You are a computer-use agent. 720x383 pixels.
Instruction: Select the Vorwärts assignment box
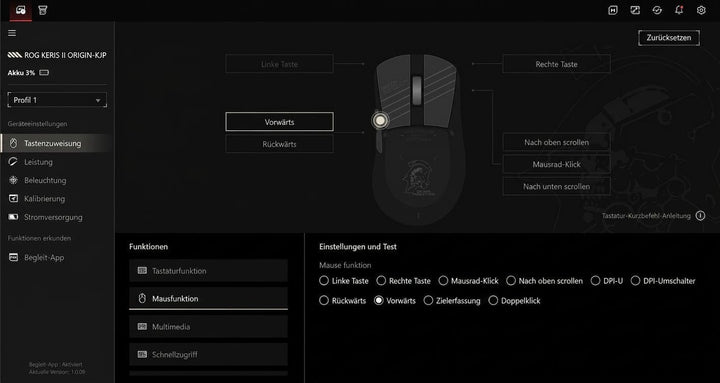pos(279,122)
